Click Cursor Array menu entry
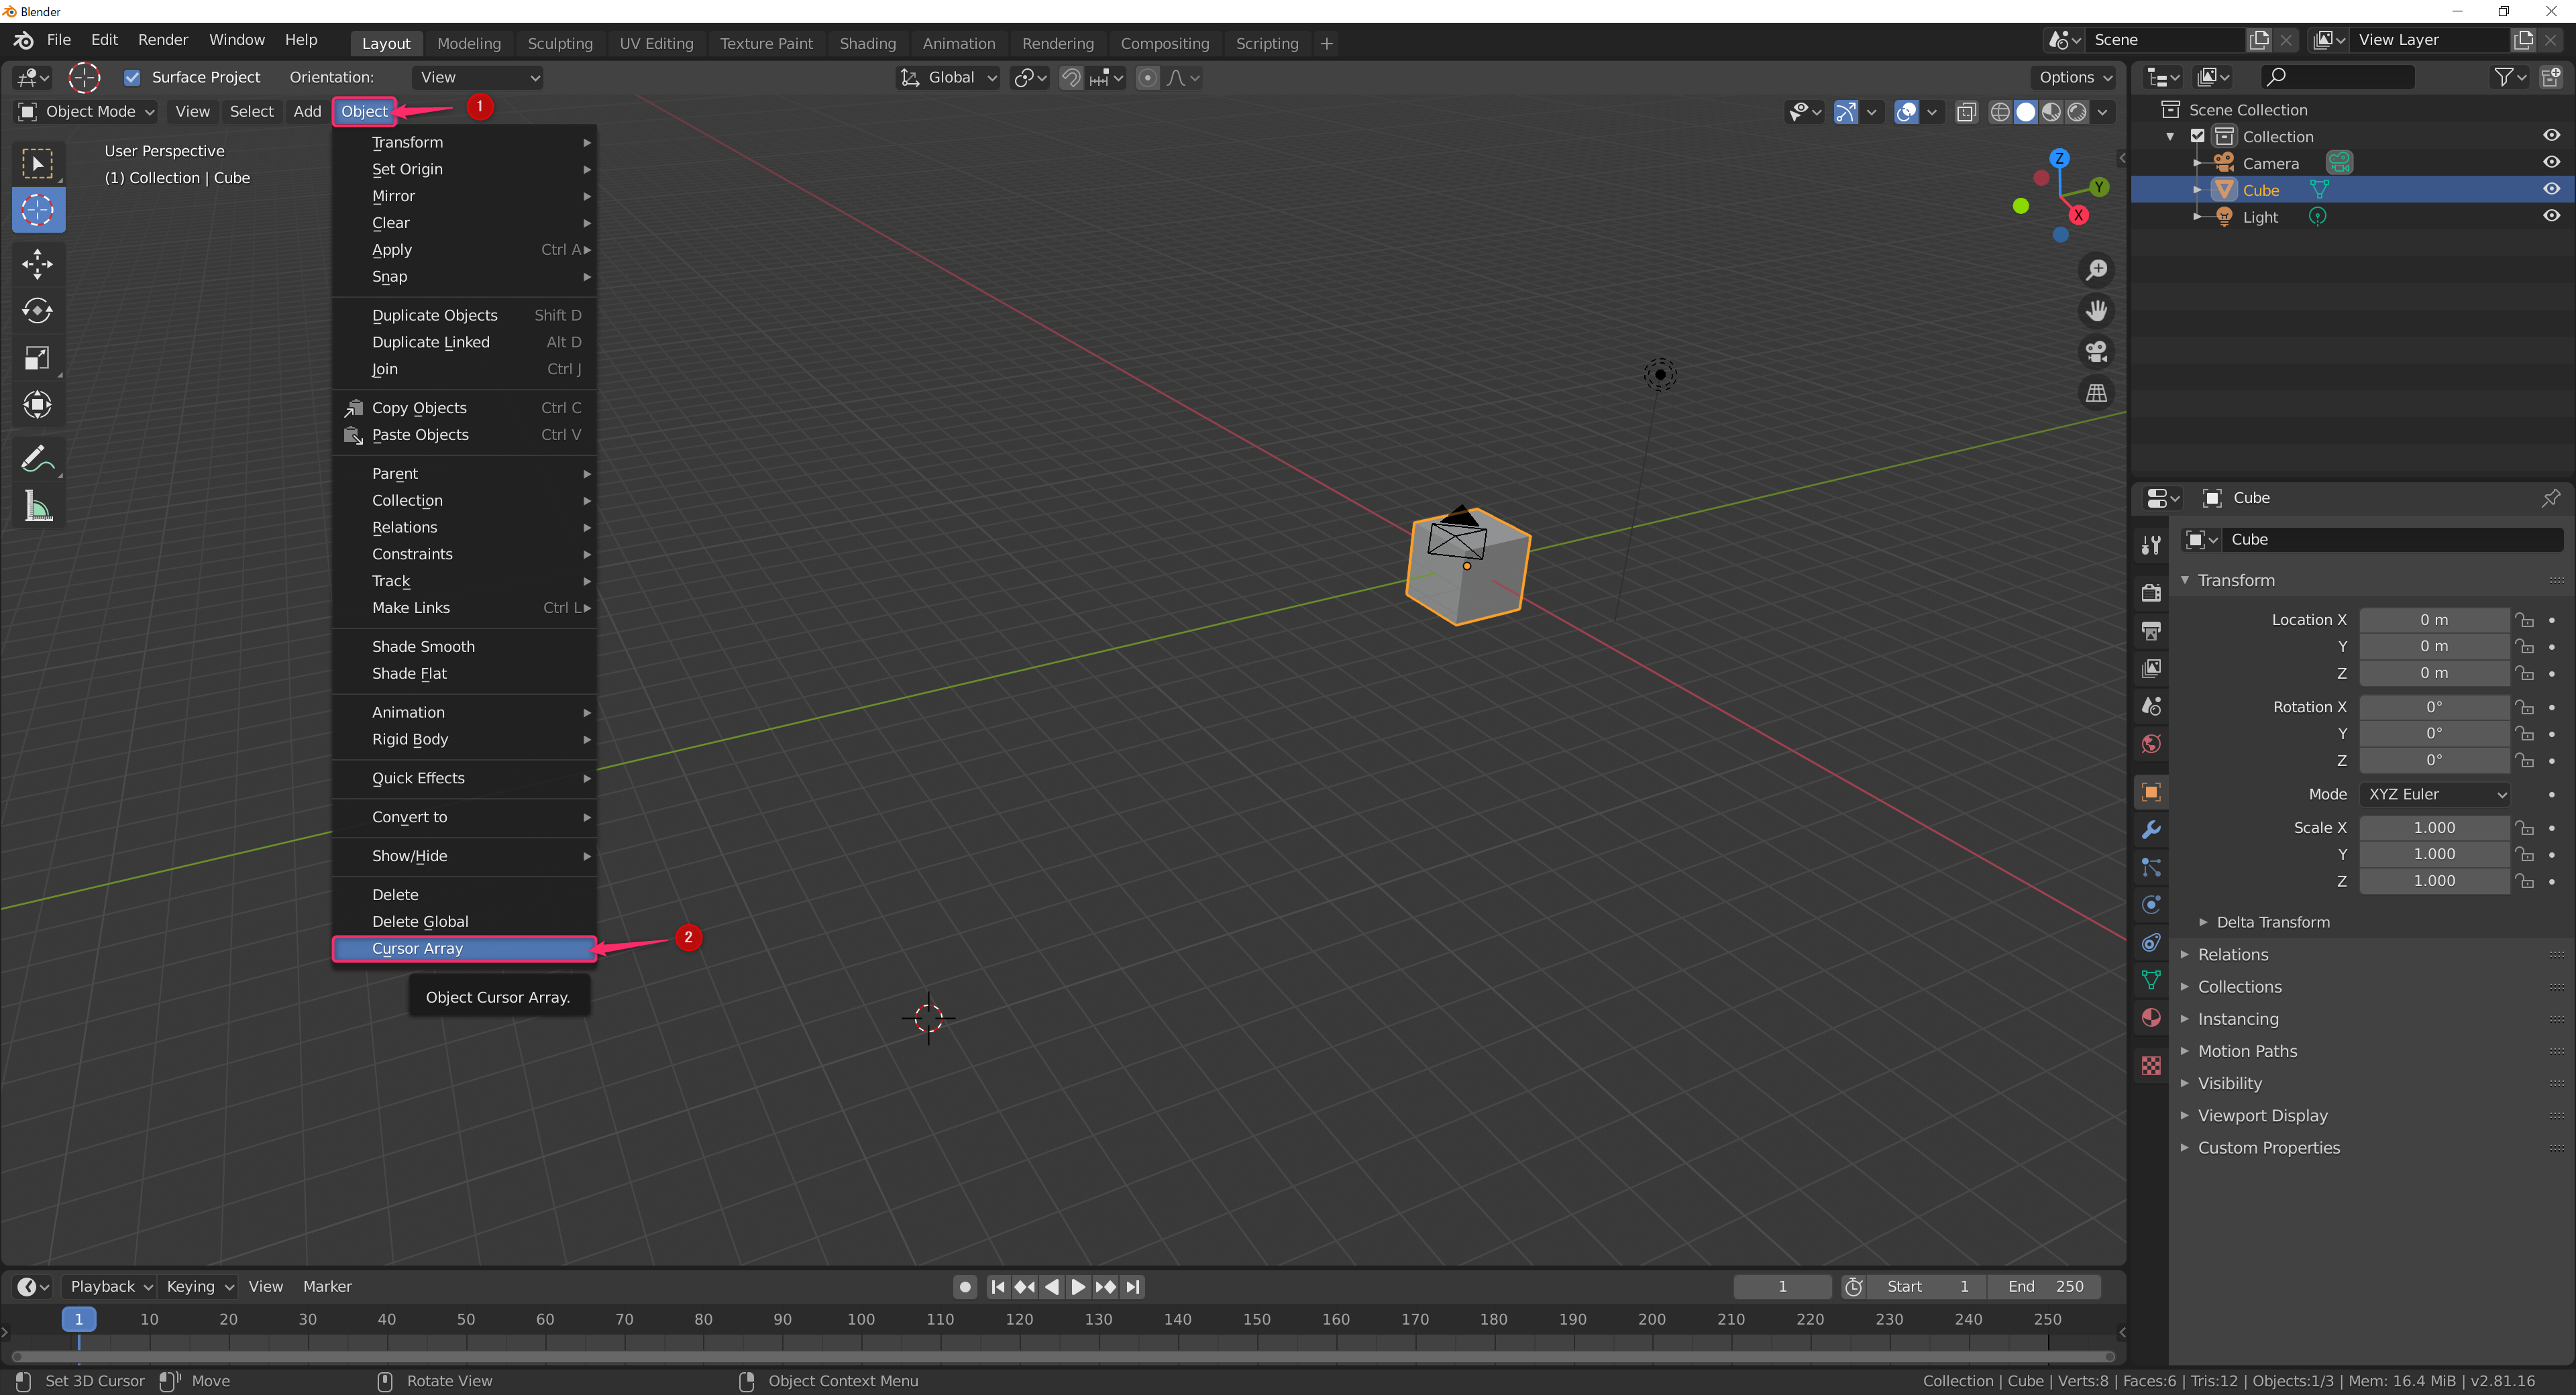 coord(464,948)
